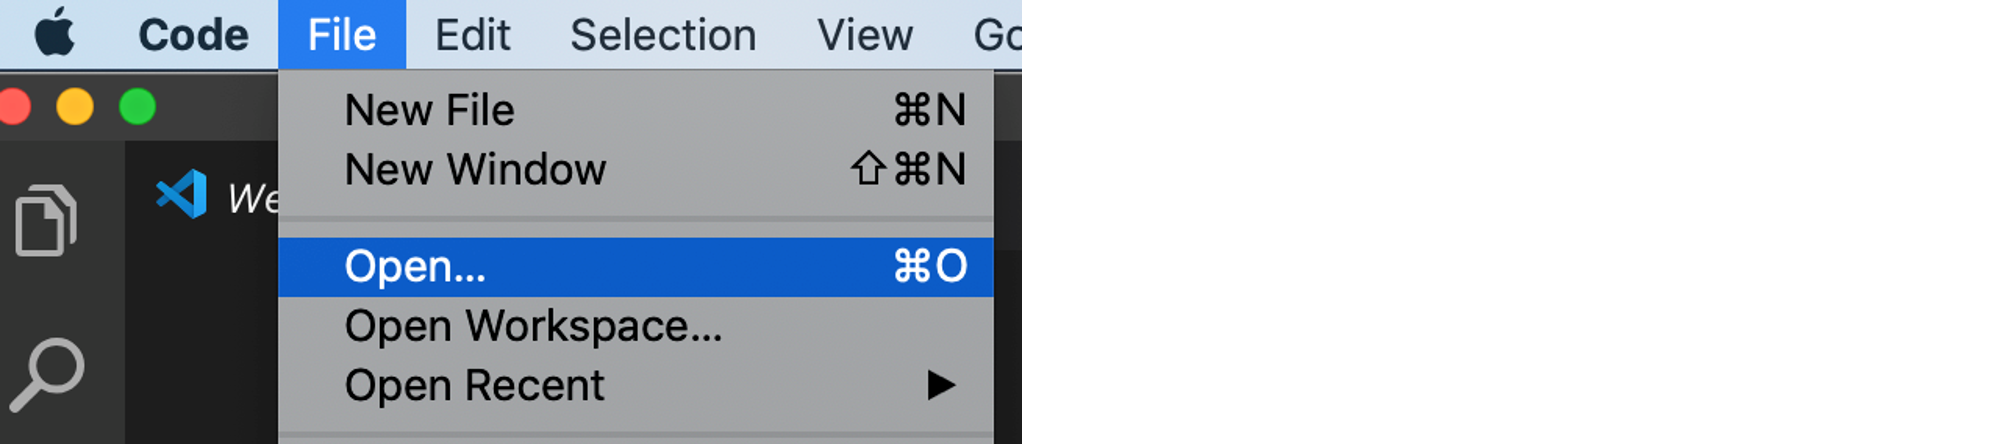Image resolution: width=2000 pixels, height=444 pixels.
Task: Maximize the window with the green button
Action: [137, 106]
